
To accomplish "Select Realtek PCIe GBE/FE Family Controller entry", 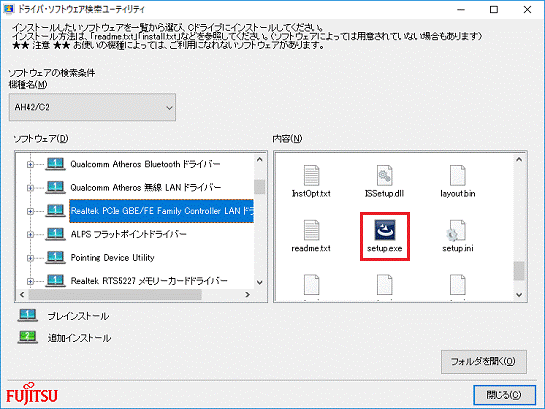I will coord(162,211).
